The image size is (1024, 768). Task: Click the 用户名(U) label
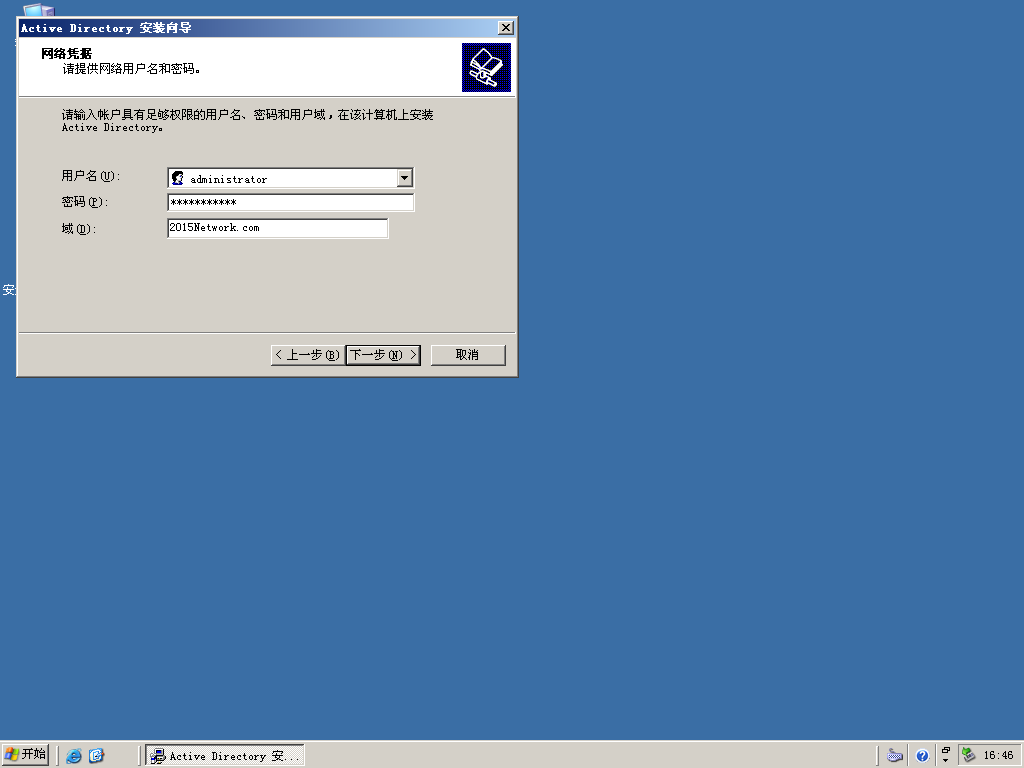[x=91, y=176]
